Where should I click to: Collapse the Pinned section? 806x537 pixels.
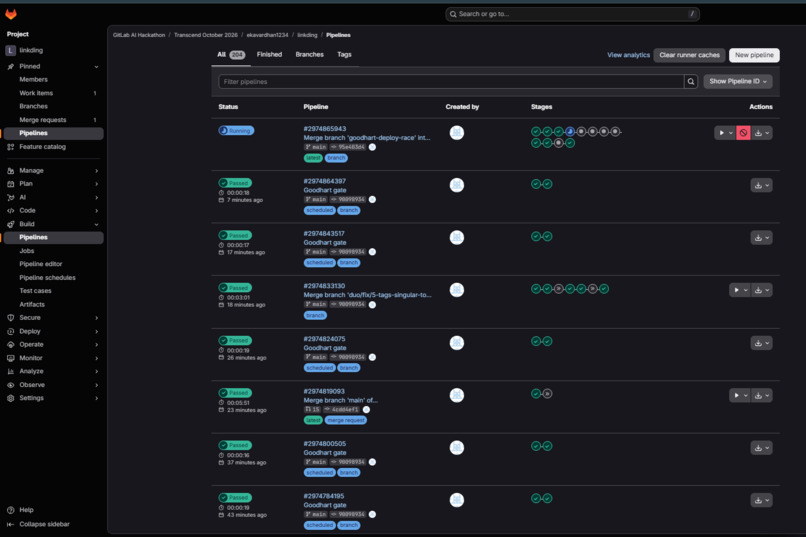96,67
